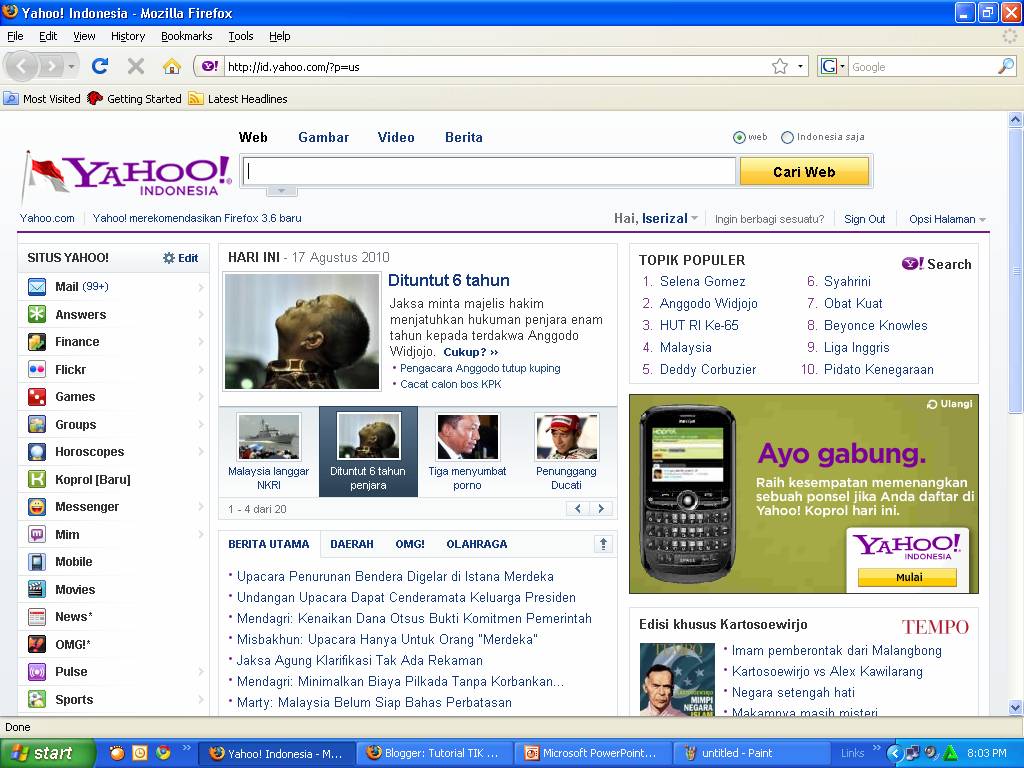Screen dimensions: 1024x768
Task: Click the Ulangi replay link on the ad
Action: (950, 404)
